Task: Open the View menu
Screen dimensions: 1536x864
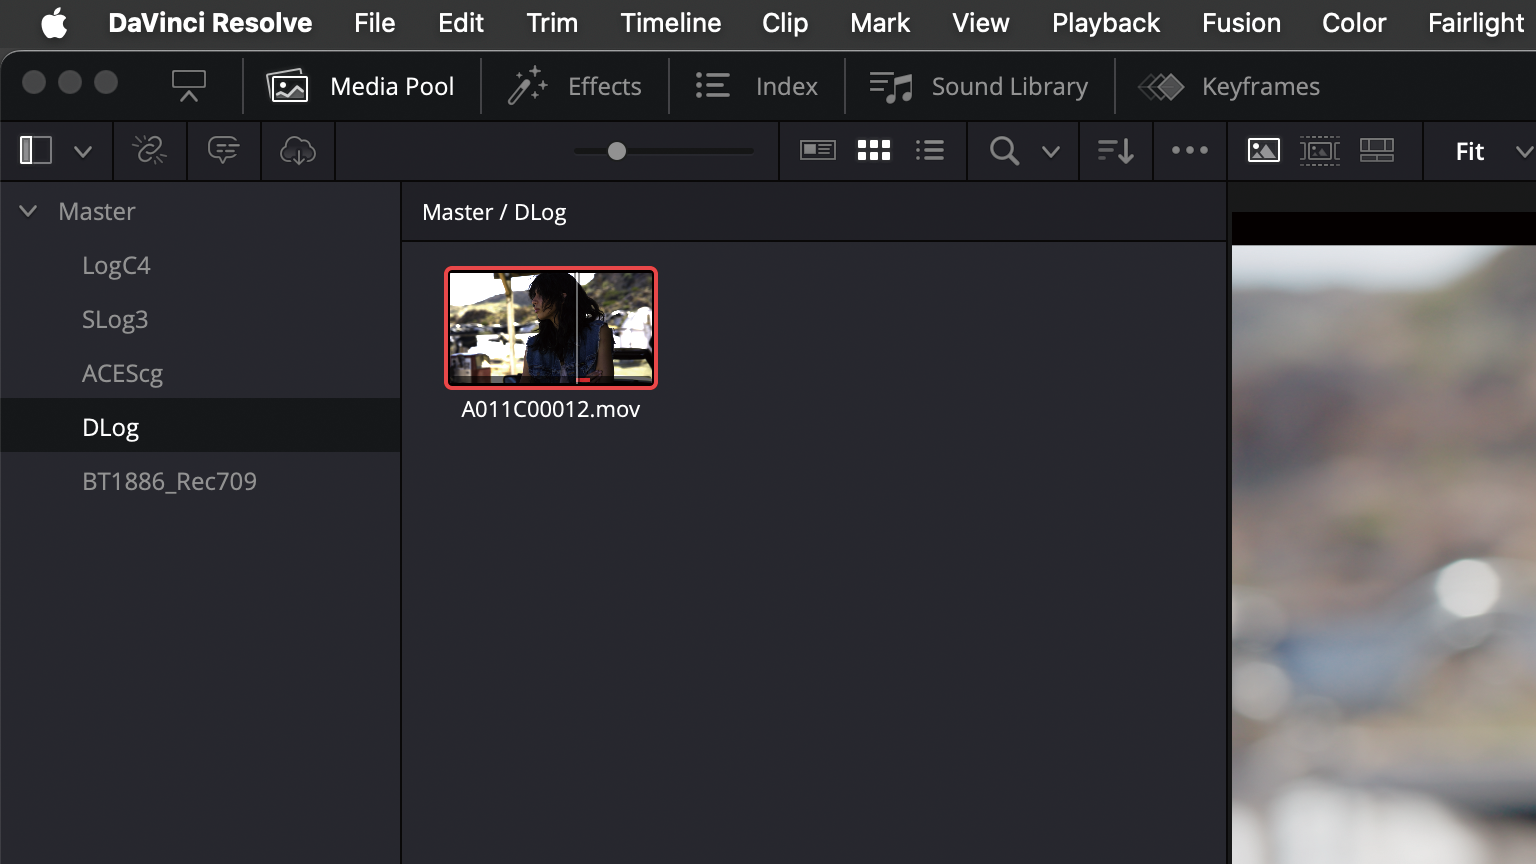Action: [x=981, y=22]
